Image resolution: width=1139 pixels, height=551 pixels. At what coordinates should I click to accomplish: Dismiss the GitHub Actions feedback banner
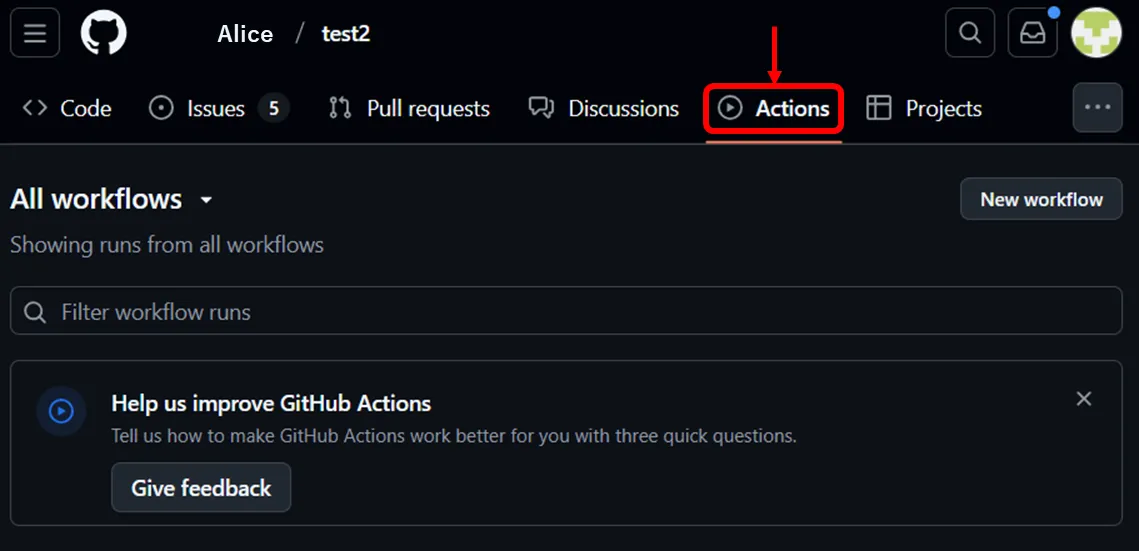pyautogui.click(x=1083, y=399)
